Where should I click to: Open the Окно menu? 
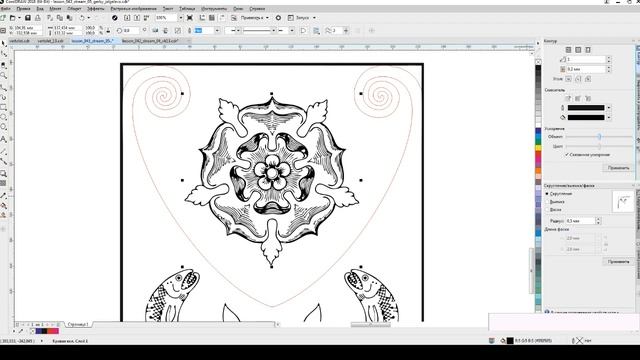[x=238, y=9]
